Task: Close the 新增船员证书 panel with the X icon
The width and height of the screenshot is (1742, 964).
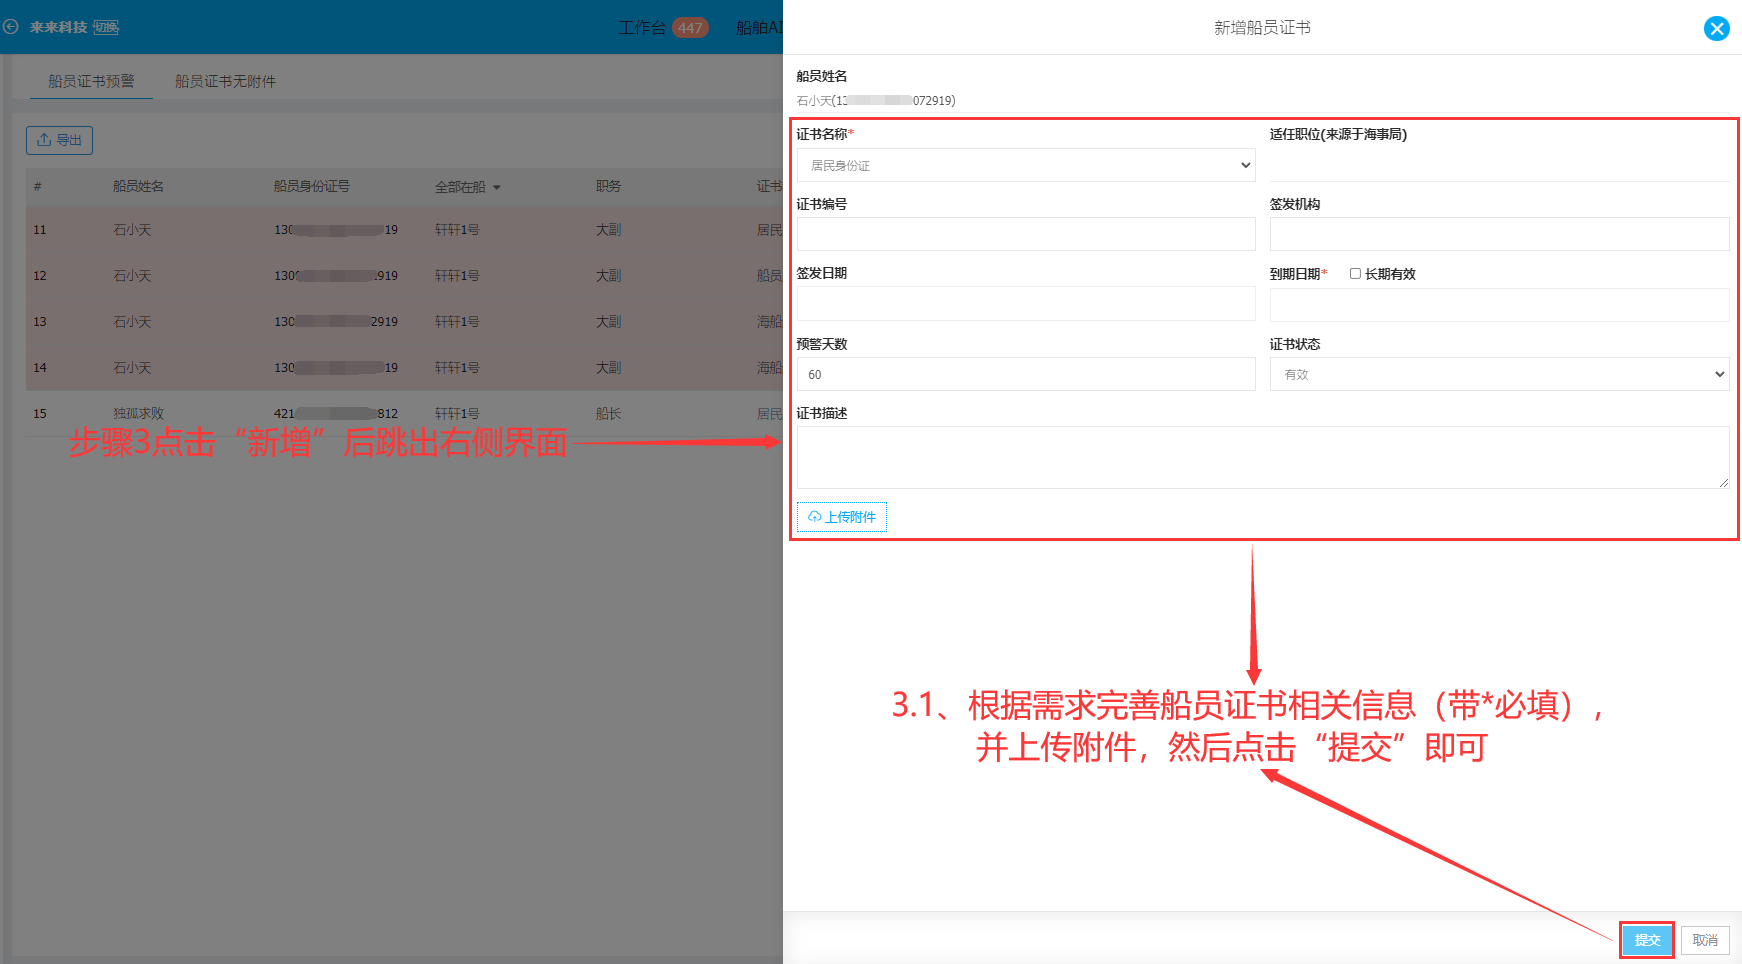Action: (1716, 28)
